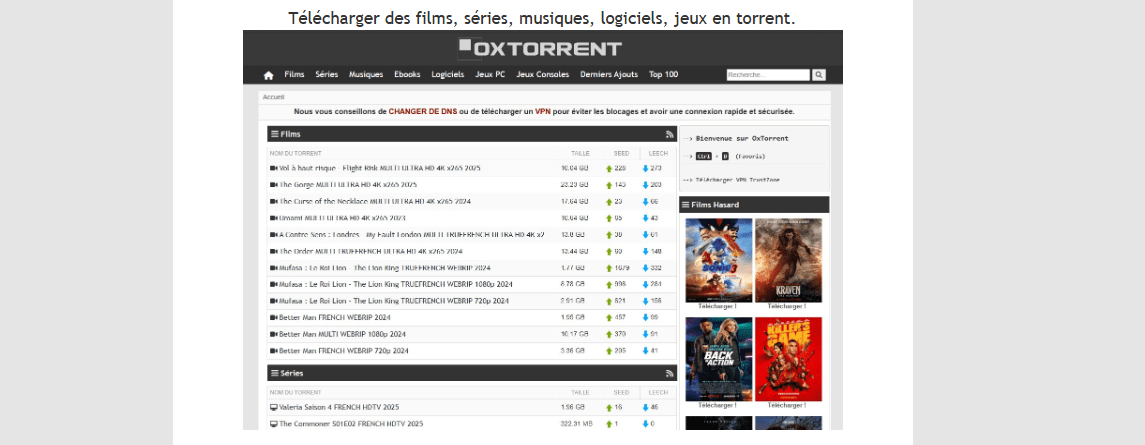
Task: Click green seed arrow in Valeria Saison 4 row
Action: (609, 408)
